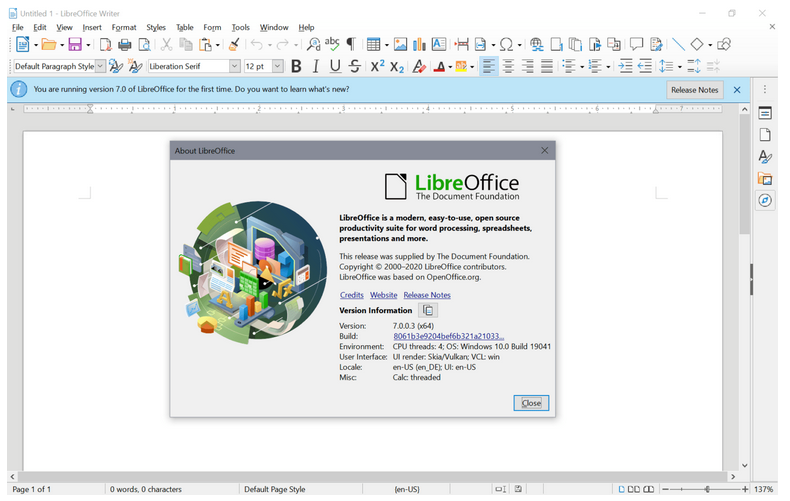Image resolution: width=790 pixels, height=501 pixels.
Task: Insert a page break
Action: coord(462,44)
